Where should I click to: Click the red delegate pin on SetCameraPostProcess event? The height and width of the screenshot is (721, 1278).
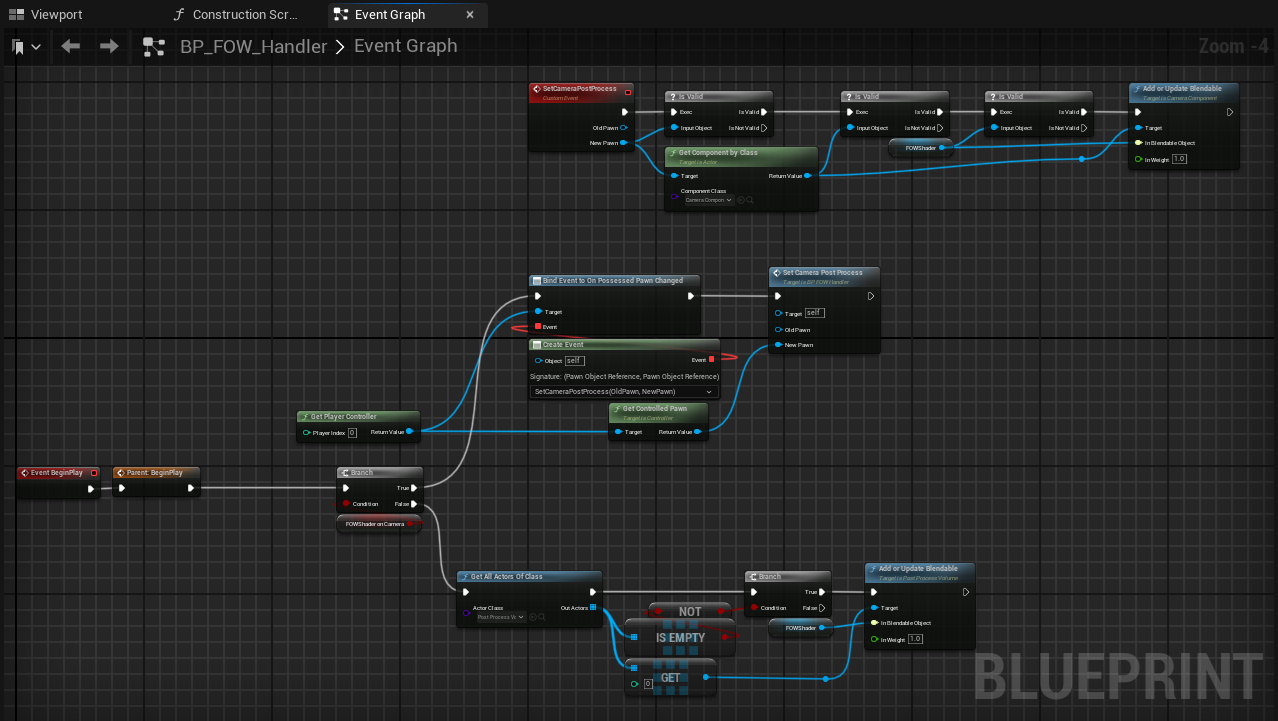coord(627,92)
